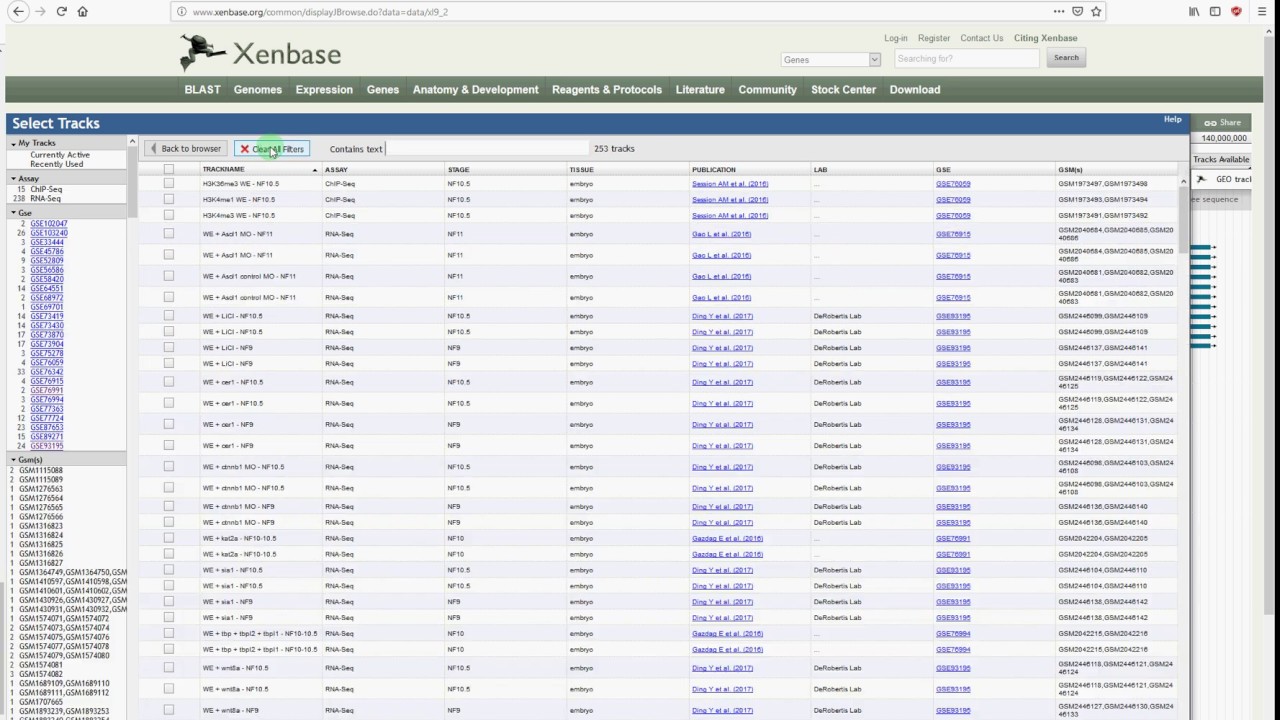Open the BLAST menu
The height and width of the screenshot is (720, 1280).
pyautogui.click(x=202, y=90)
